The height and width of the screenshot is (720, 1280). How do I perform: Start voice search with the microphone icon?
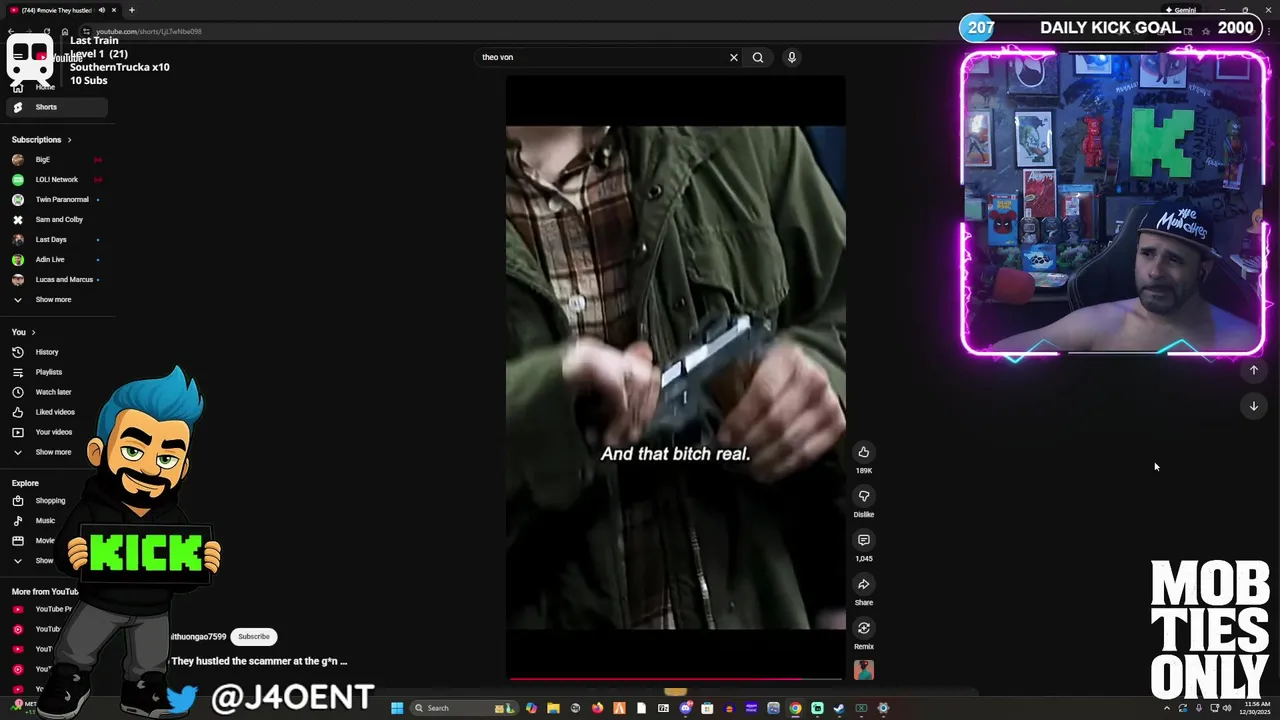792,57
